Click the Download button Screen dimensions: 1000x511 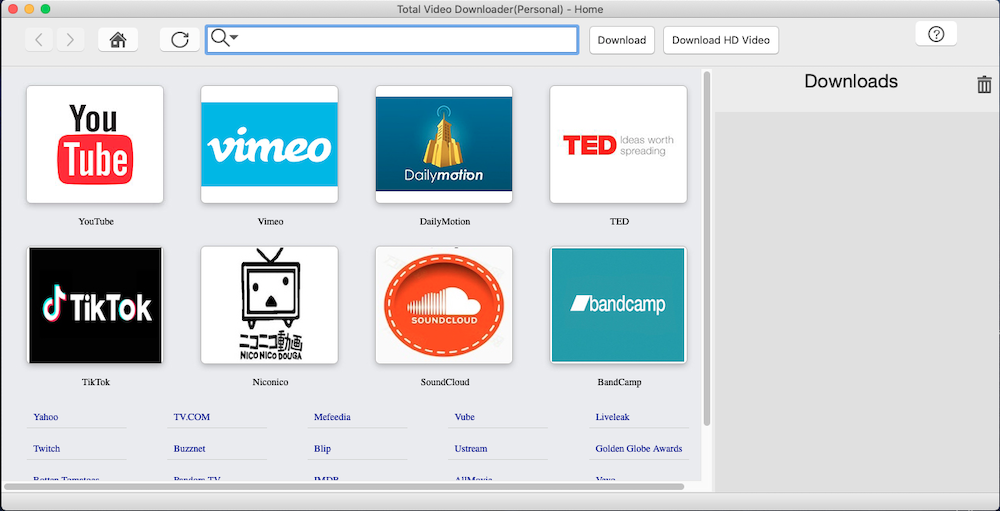[x=622, y=40]
